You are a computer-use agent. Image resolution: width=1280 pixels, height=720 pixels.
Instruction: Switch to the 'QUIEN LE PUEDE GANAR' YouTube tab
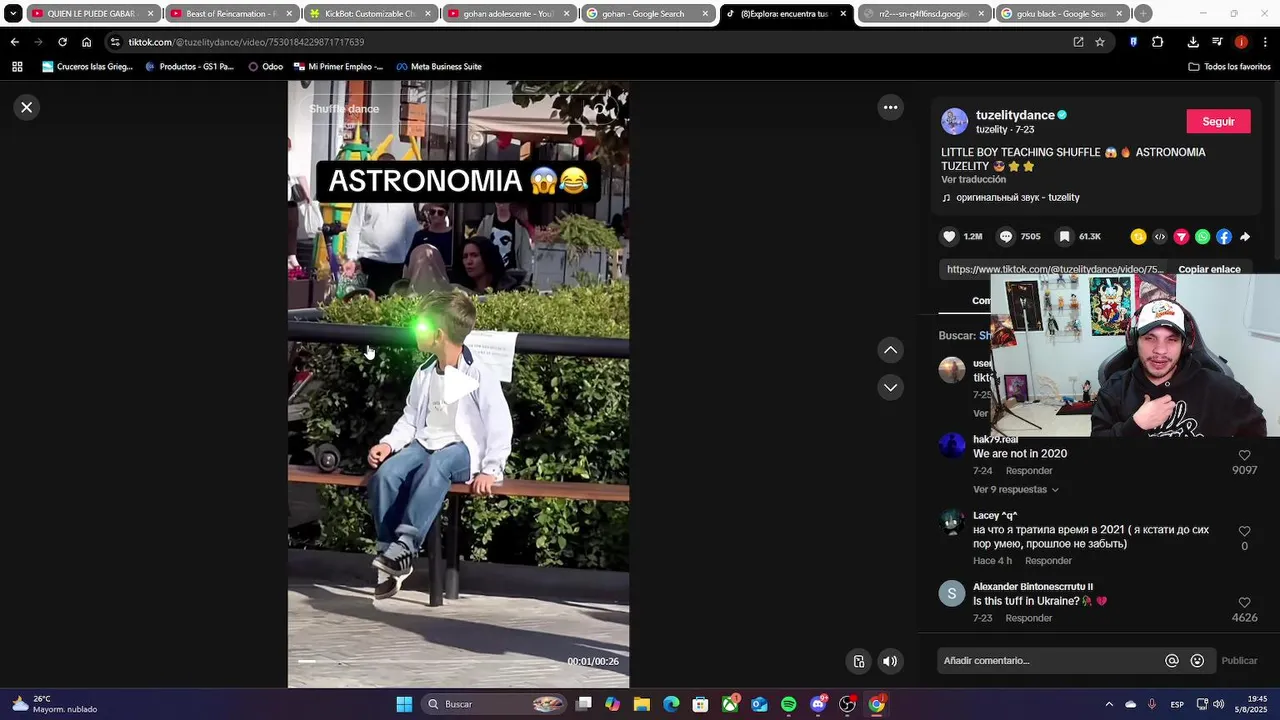91,14
